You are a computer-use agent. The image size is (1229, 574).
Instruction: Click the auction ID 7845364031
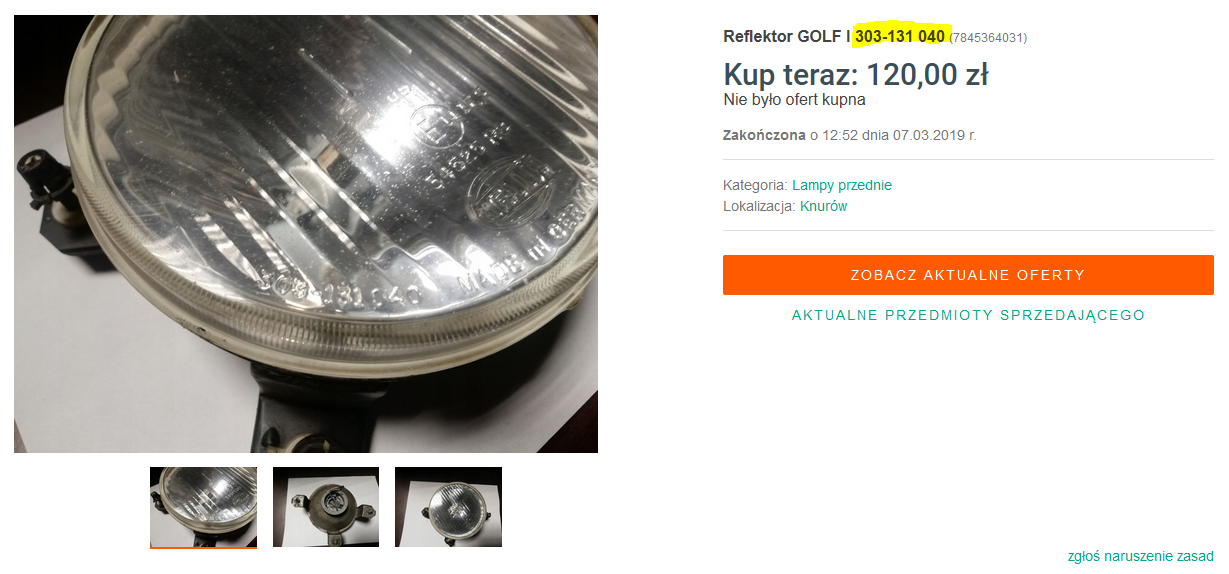tap(988, 38)
